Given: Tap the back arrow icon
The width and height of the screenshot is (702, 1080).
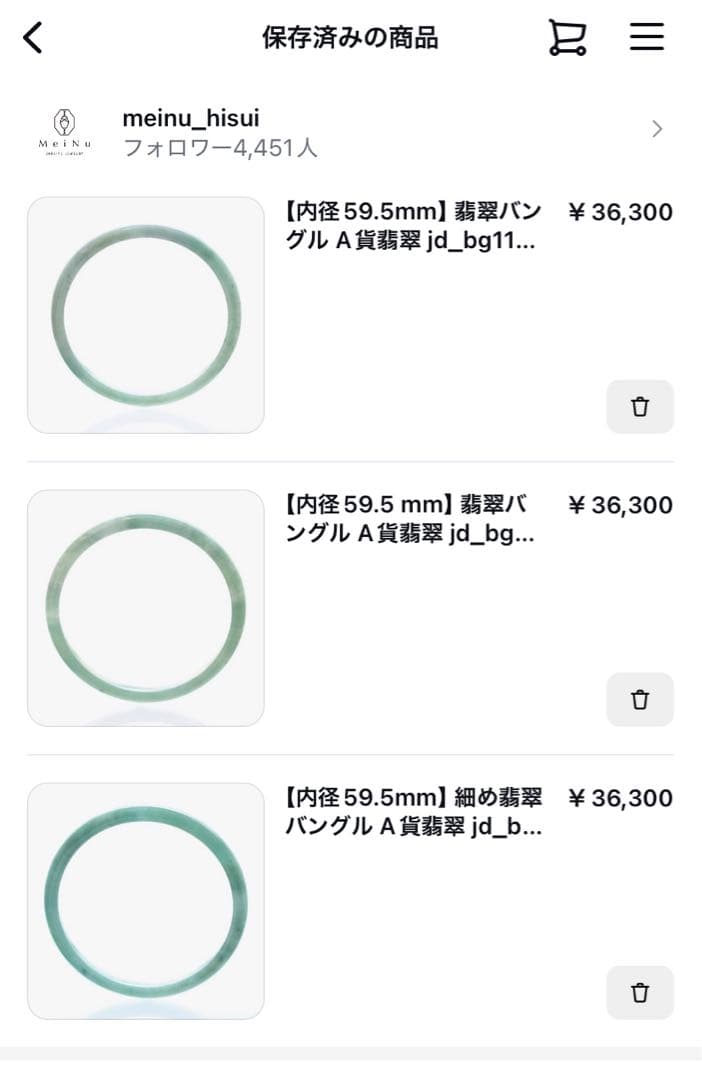Looking at the screenshot, I should pos(33,36).
